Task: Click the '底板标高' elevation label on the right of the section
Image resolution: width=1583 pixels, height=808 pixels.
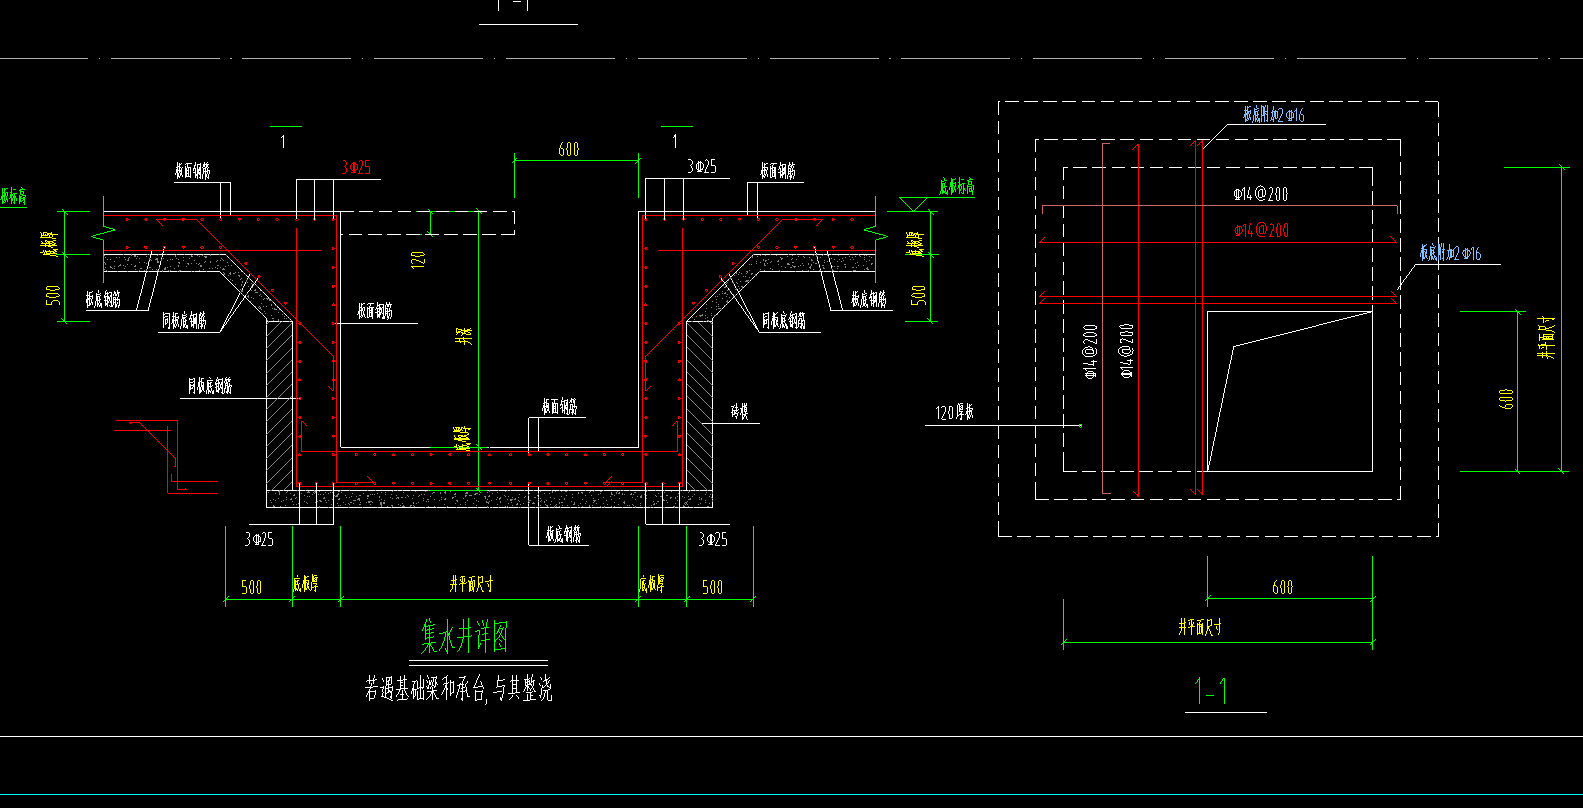Action: 956,186
